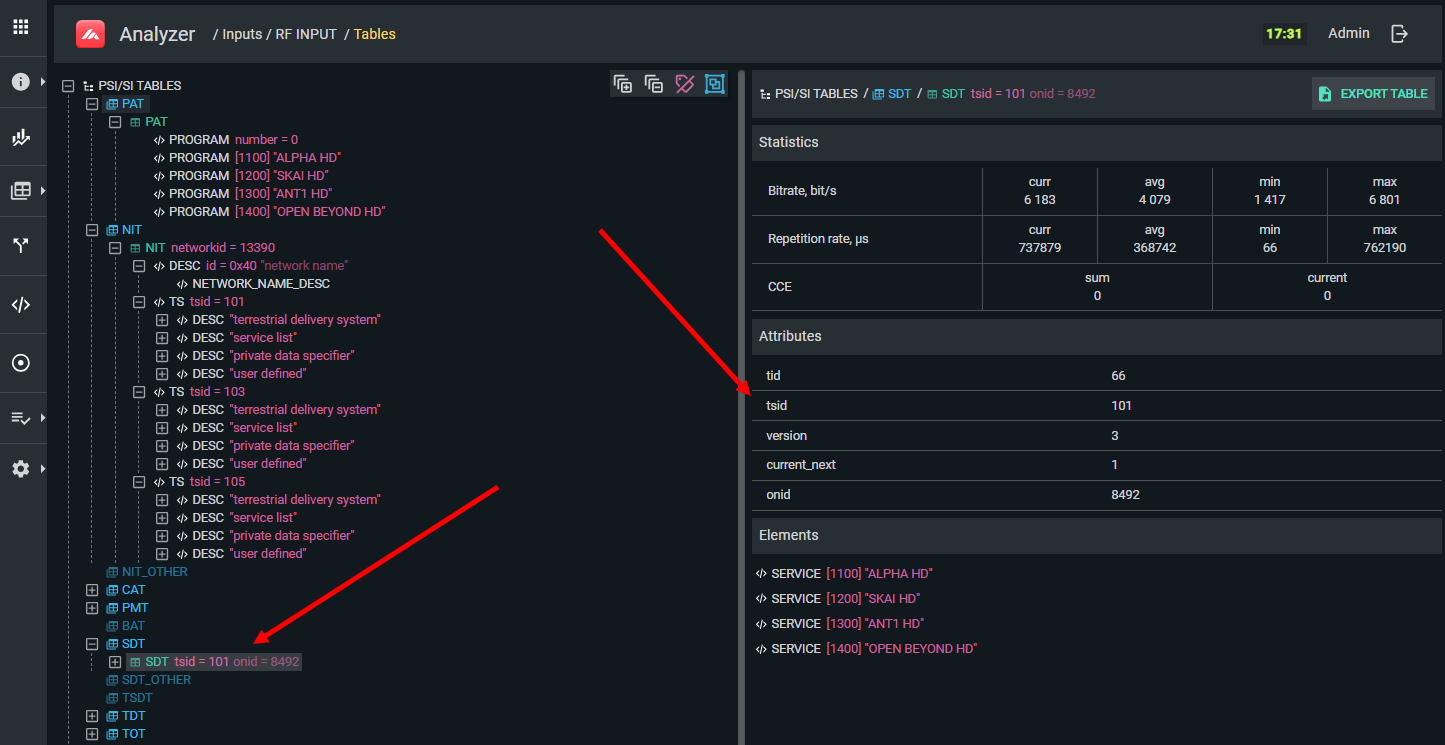Open the info section in sidebar

[20, 82]
